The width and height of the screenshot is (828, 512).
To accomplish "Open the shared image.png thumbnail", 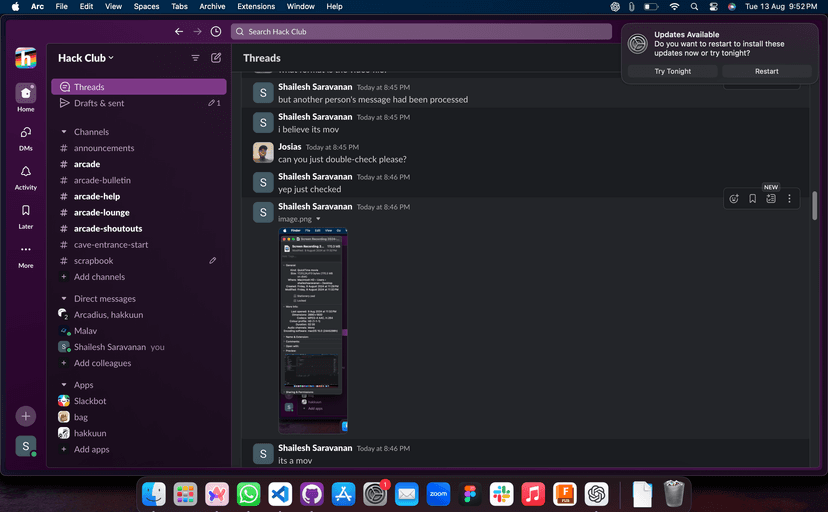I will [x=313, y=328].
